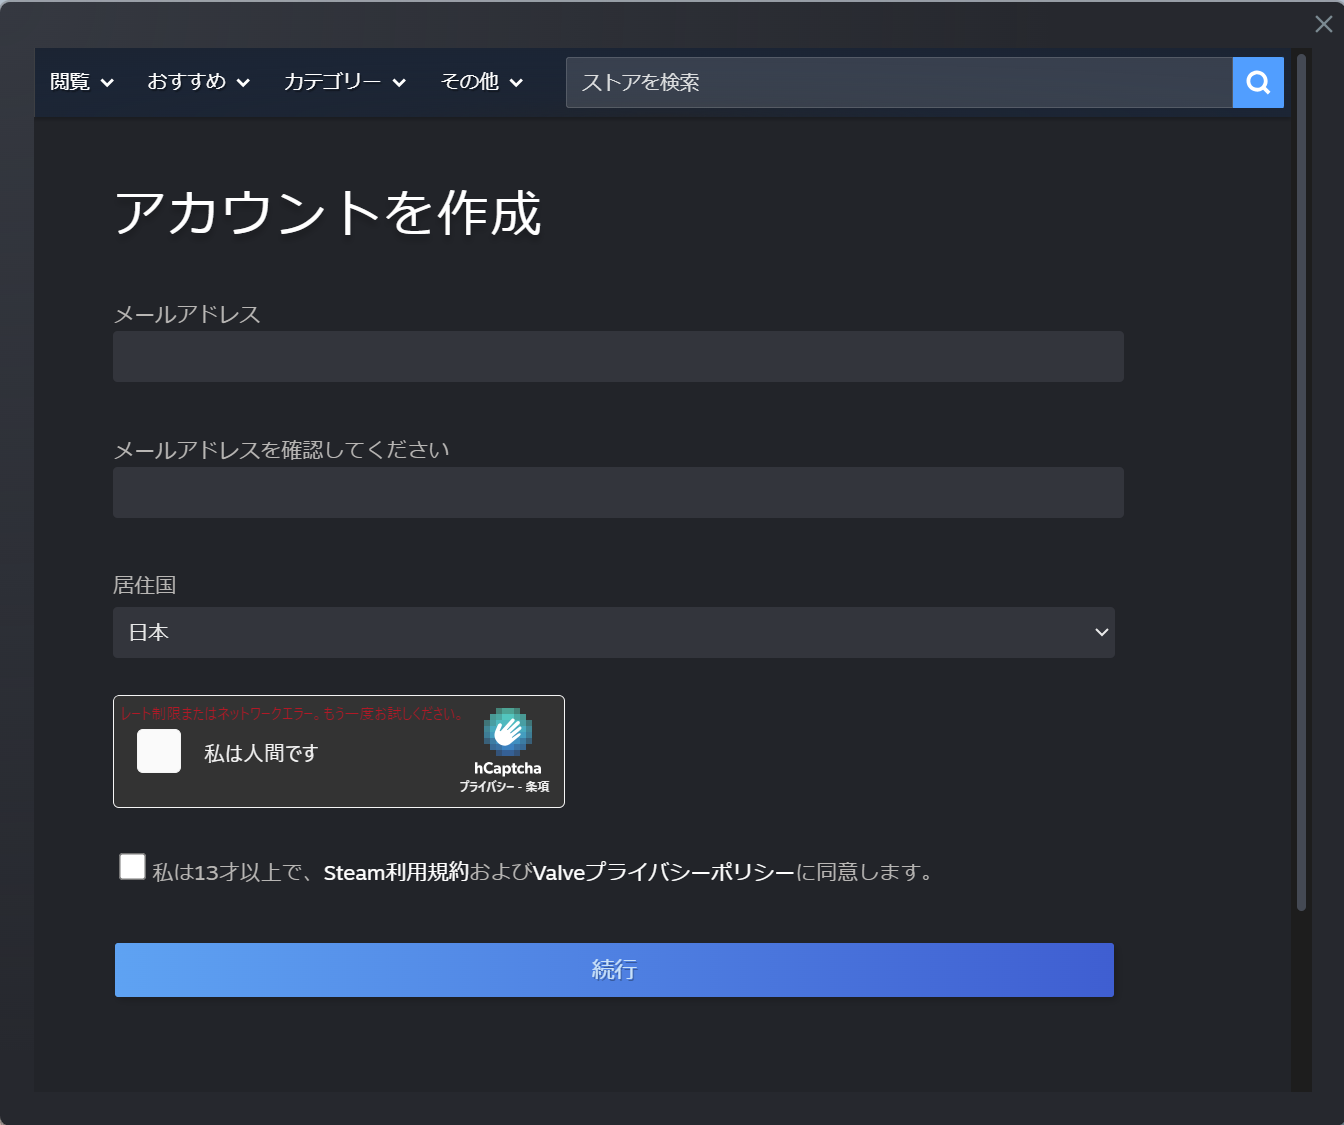Expand the 閲覧 dropdown menu
Image resolution: width=1344 pixels, height=1125 pixels.
82,82
